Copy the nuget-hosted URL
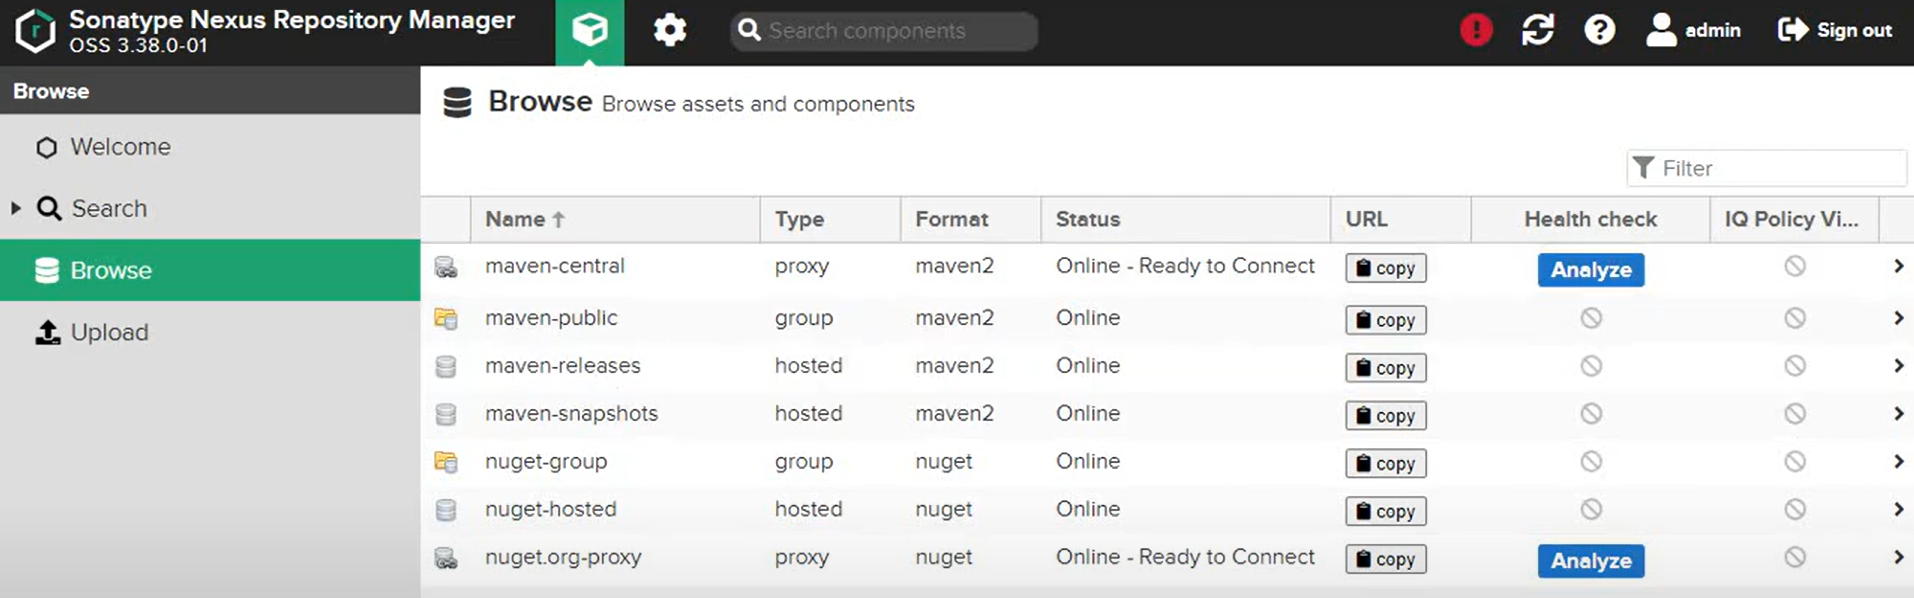 coord(1386,512)
